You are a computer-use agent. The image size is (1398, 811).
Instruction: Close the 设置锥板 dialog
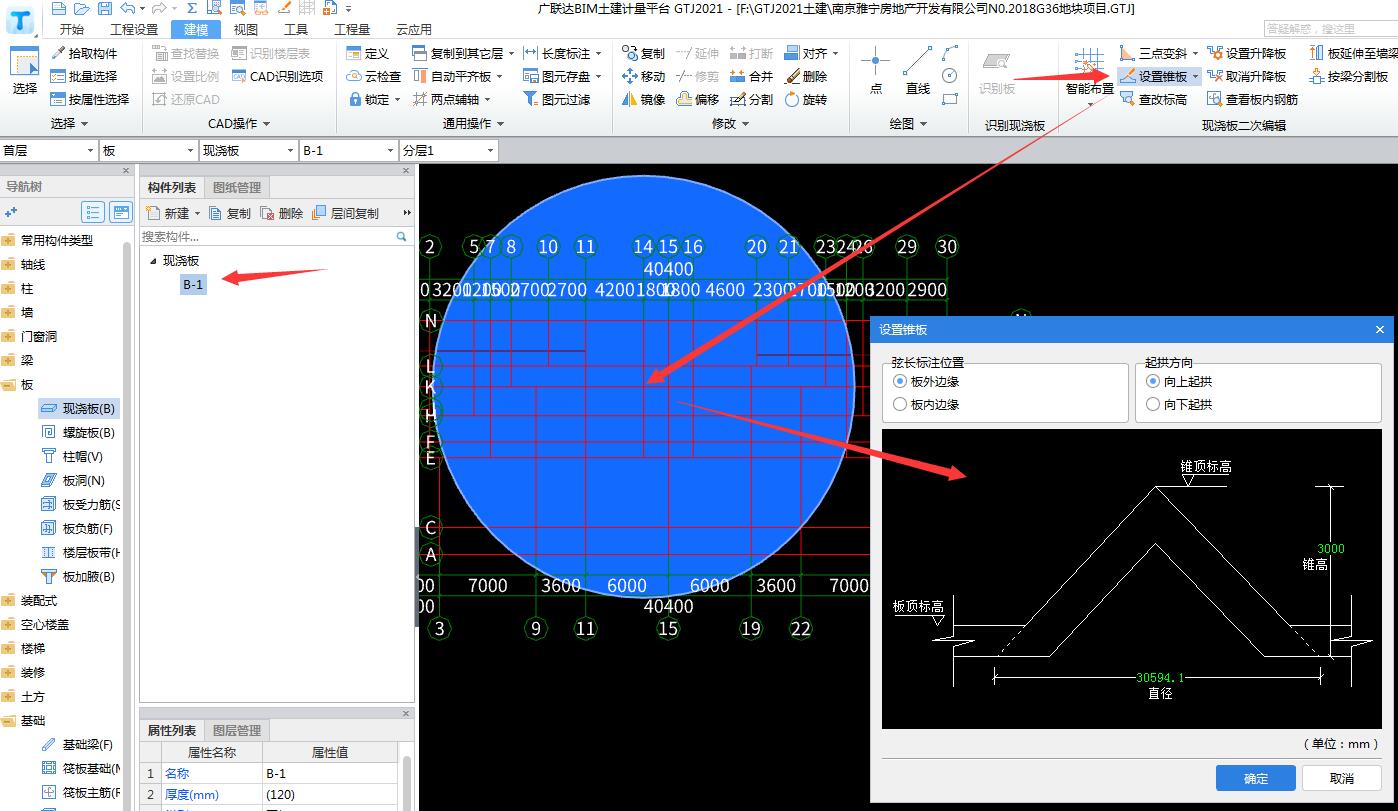(1380, 329)
